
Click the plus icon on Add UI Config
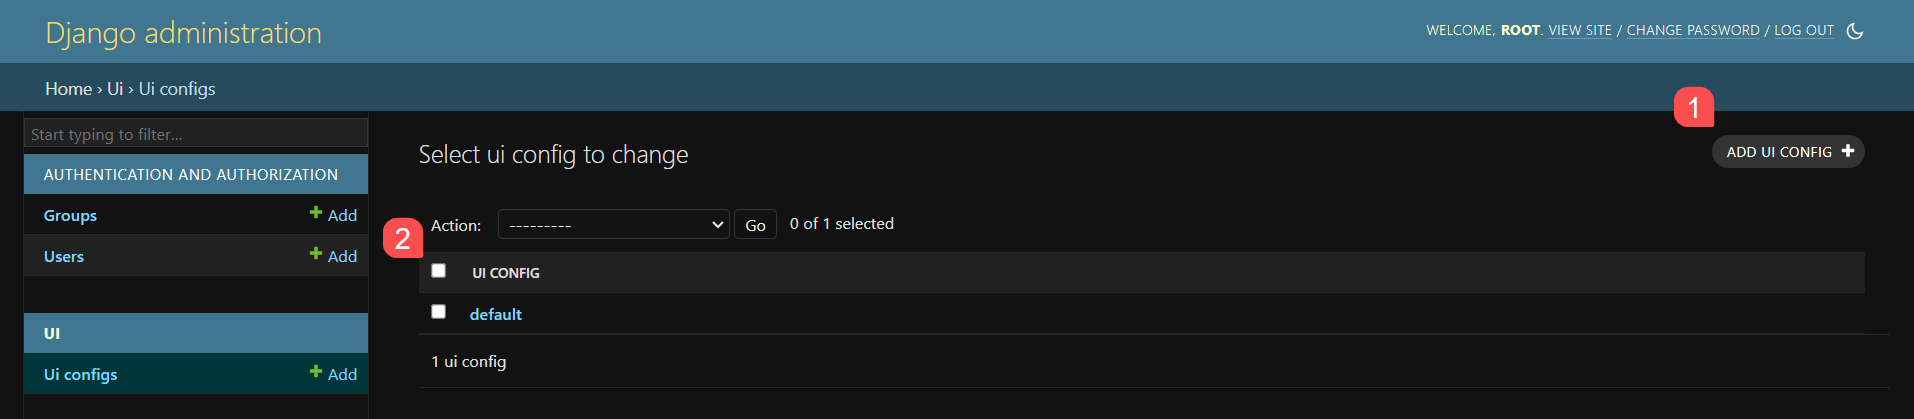[x=1847, y=151]
